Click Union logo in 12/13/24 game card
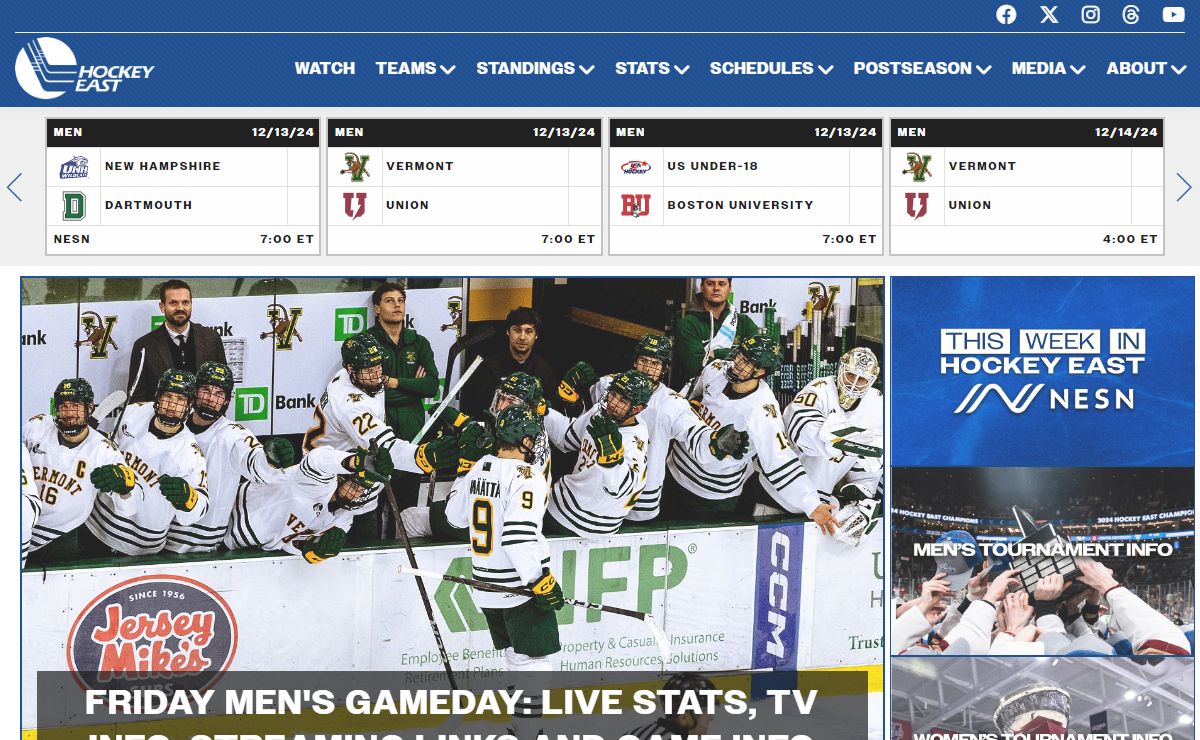This screenshot has height=740, width=1200. pyautogui.click(x=355, y=206)
